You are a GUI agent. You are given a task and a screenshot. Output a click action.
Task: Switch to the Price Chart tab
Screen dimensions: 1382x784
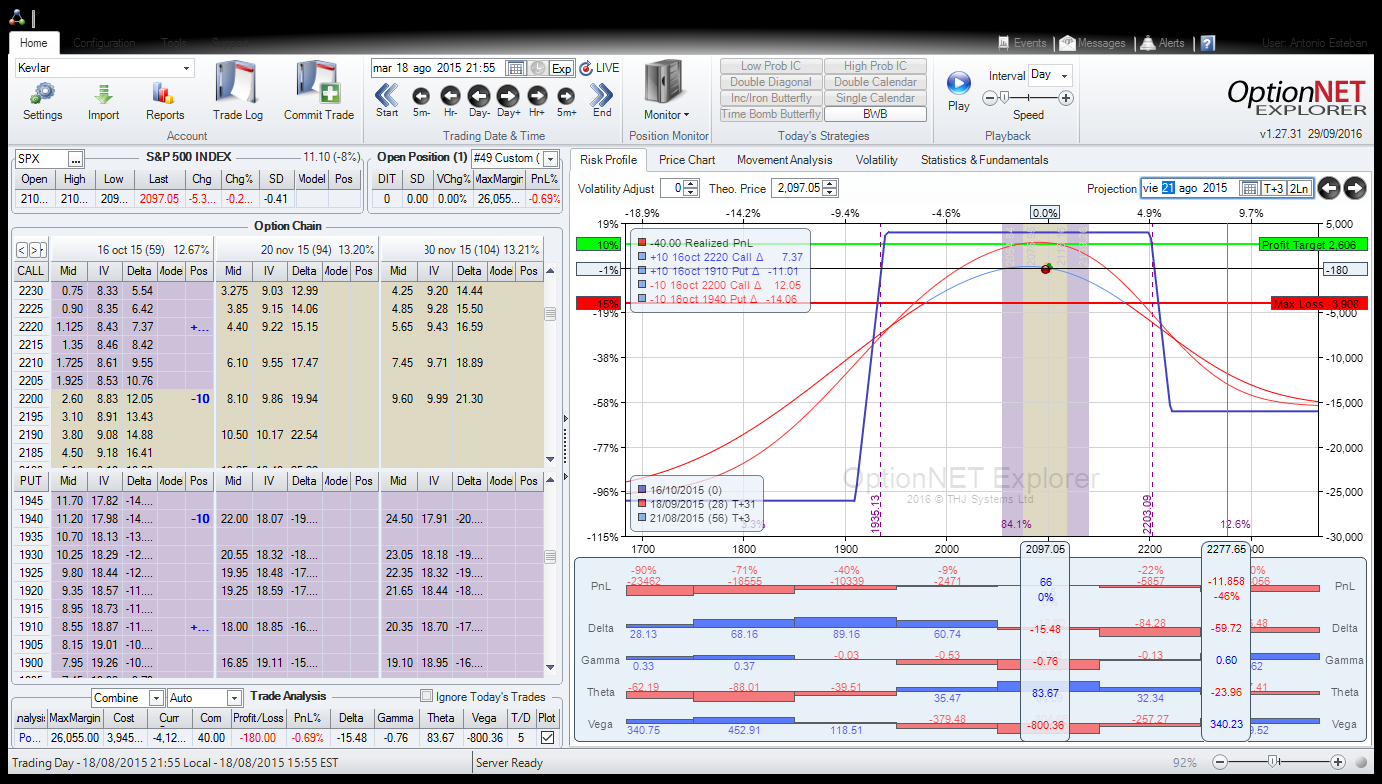[686, 160]
